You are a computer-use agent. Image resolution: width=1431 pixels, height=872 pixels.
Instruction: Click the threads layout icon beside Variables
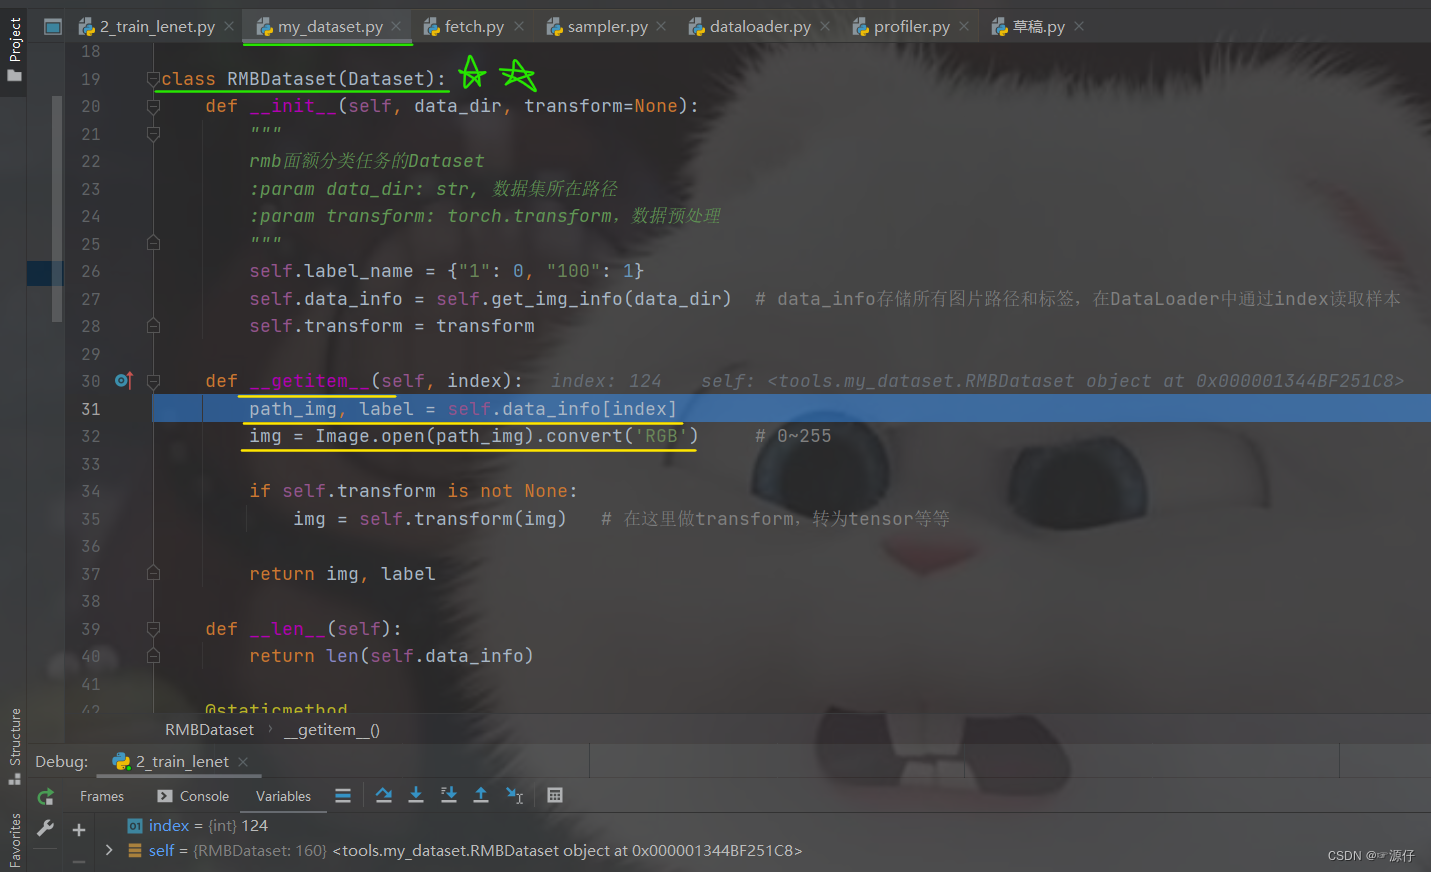[343, 796]
